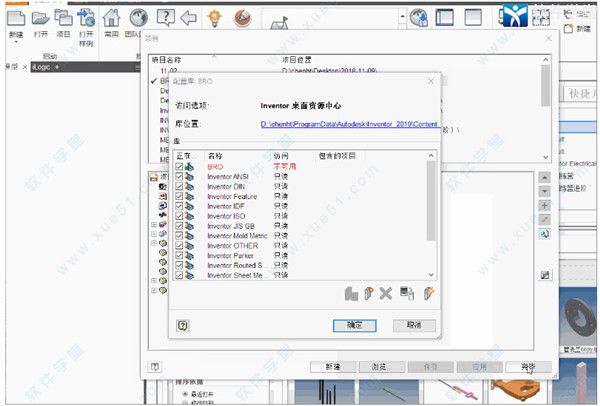Viewport: 600px width, 406px height.
Task: Click the back arrow ribbon icon
Action: point(188,18)
